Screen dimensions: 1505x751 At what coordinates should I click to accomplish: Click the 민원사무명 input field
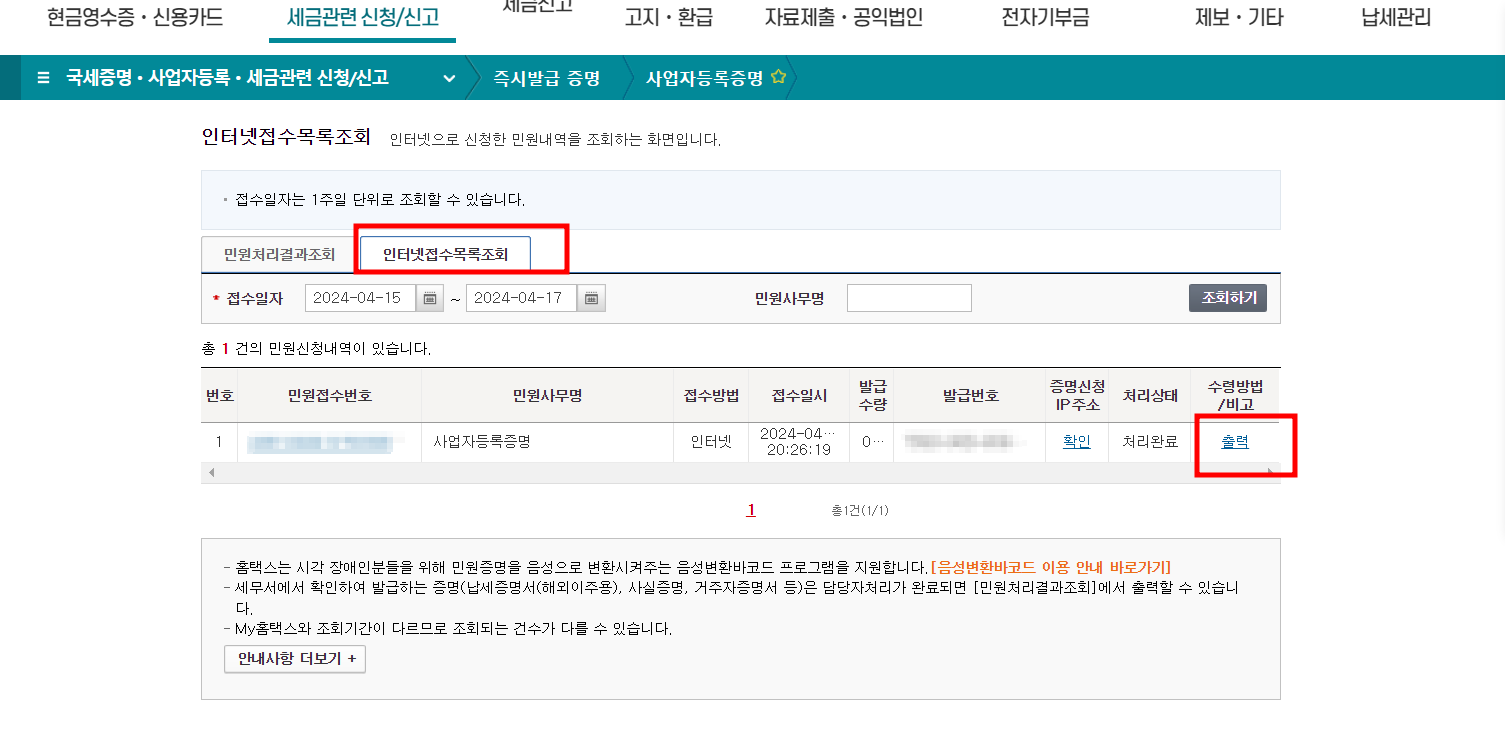[908, 297]
